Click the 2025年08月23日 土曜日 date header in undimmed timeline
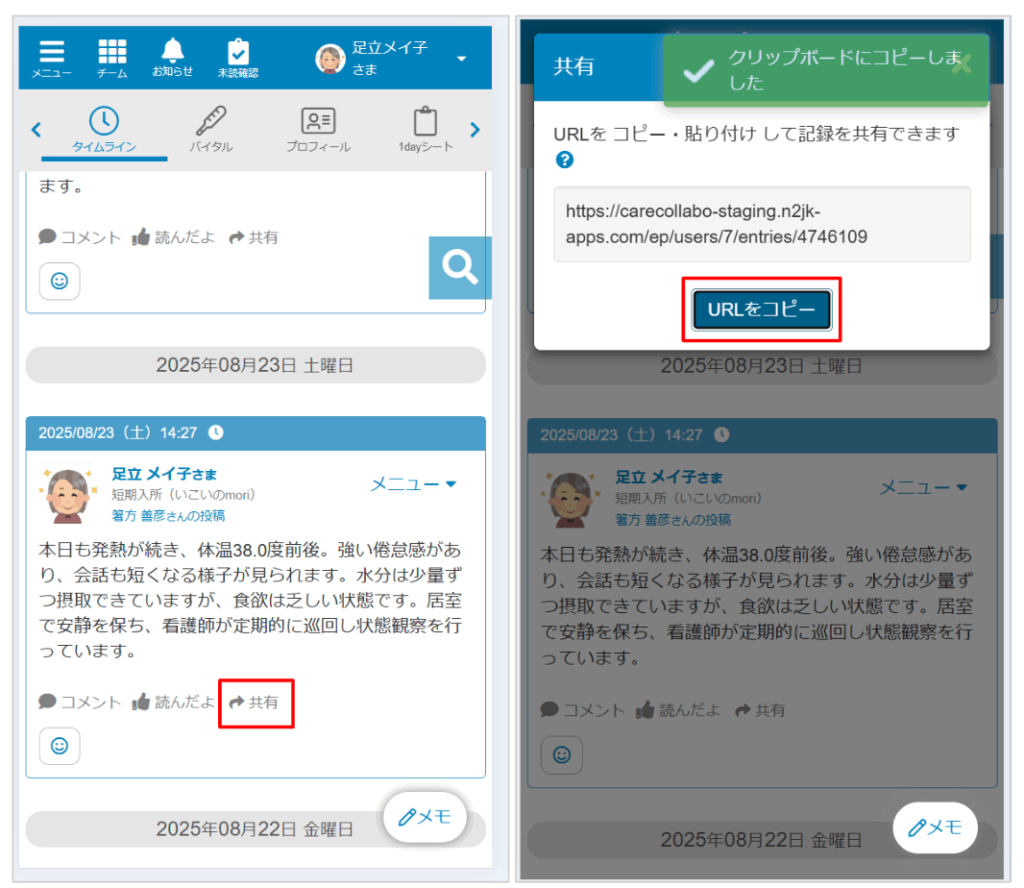 [x=255, y=365]
